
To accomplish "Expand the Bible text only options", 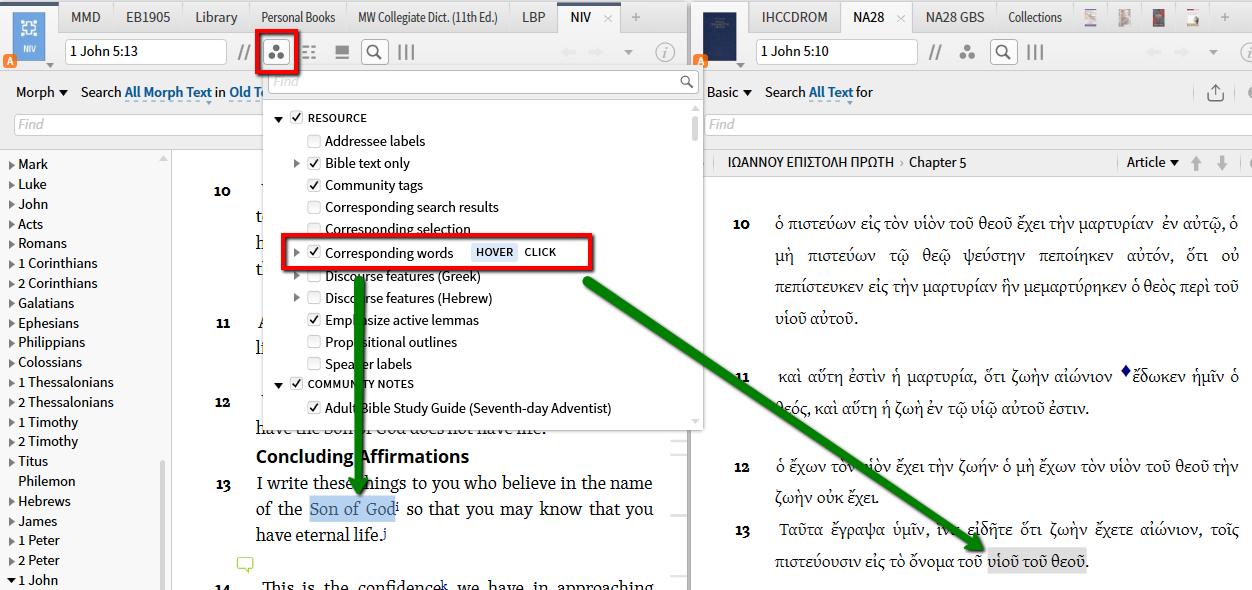I will click(297, 163).
